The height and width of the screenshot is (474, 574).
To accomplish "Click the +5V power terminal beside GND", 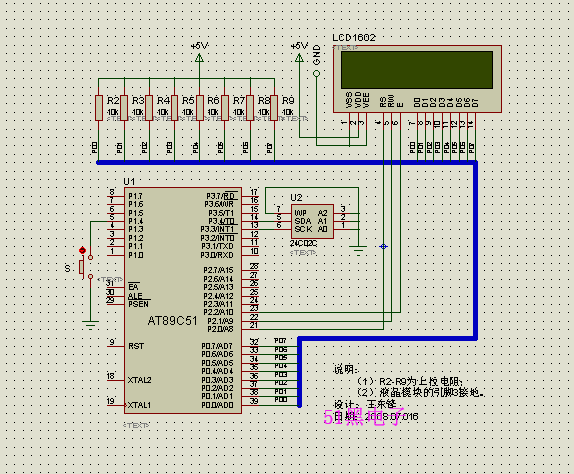I will tap(299, 57).
